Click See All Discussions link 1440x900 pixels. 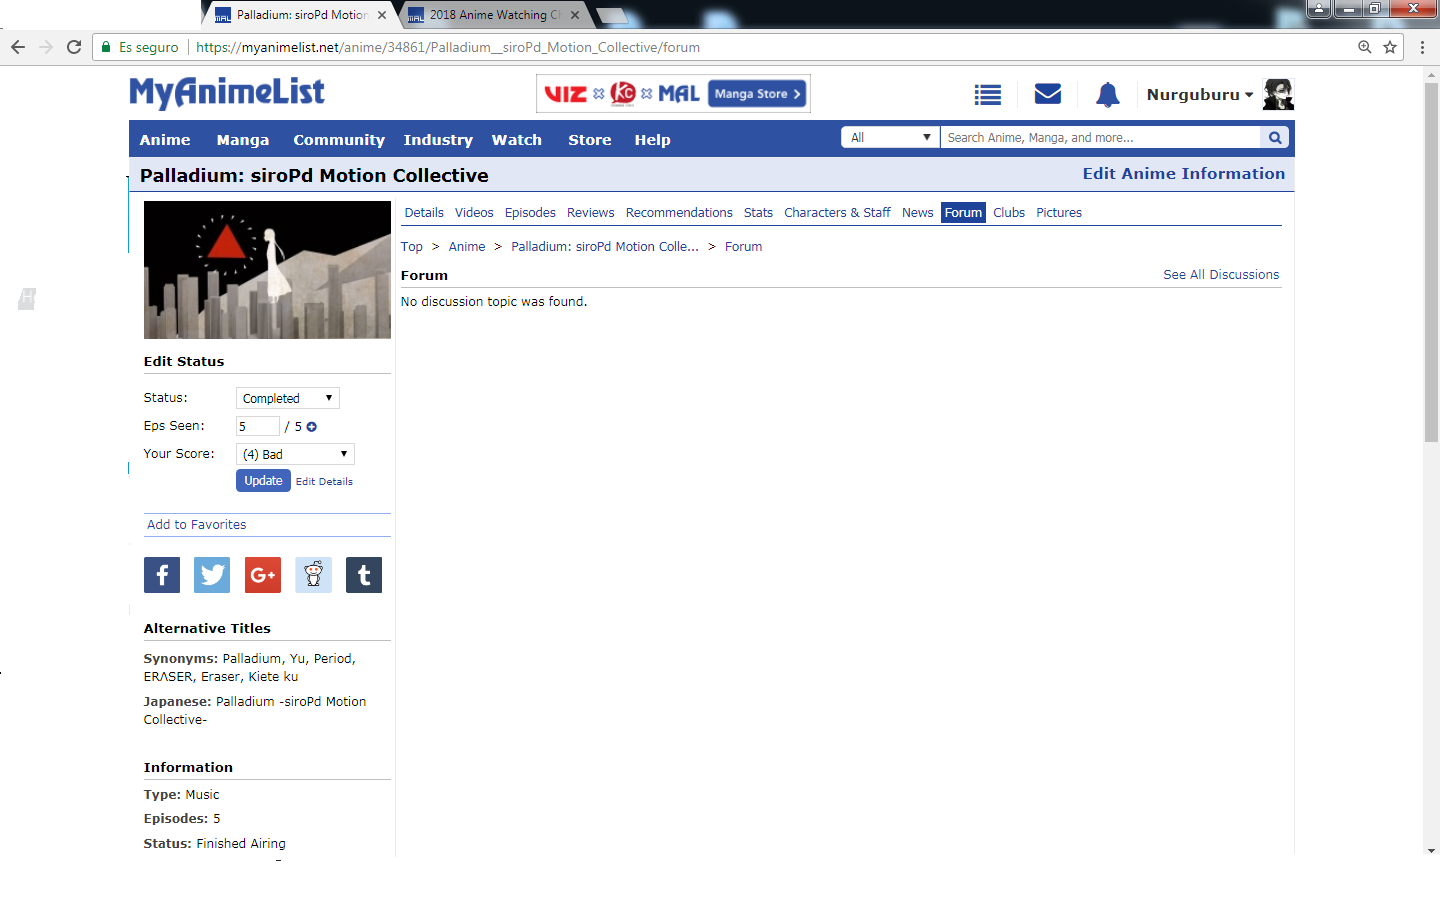tap(1221, 275)
